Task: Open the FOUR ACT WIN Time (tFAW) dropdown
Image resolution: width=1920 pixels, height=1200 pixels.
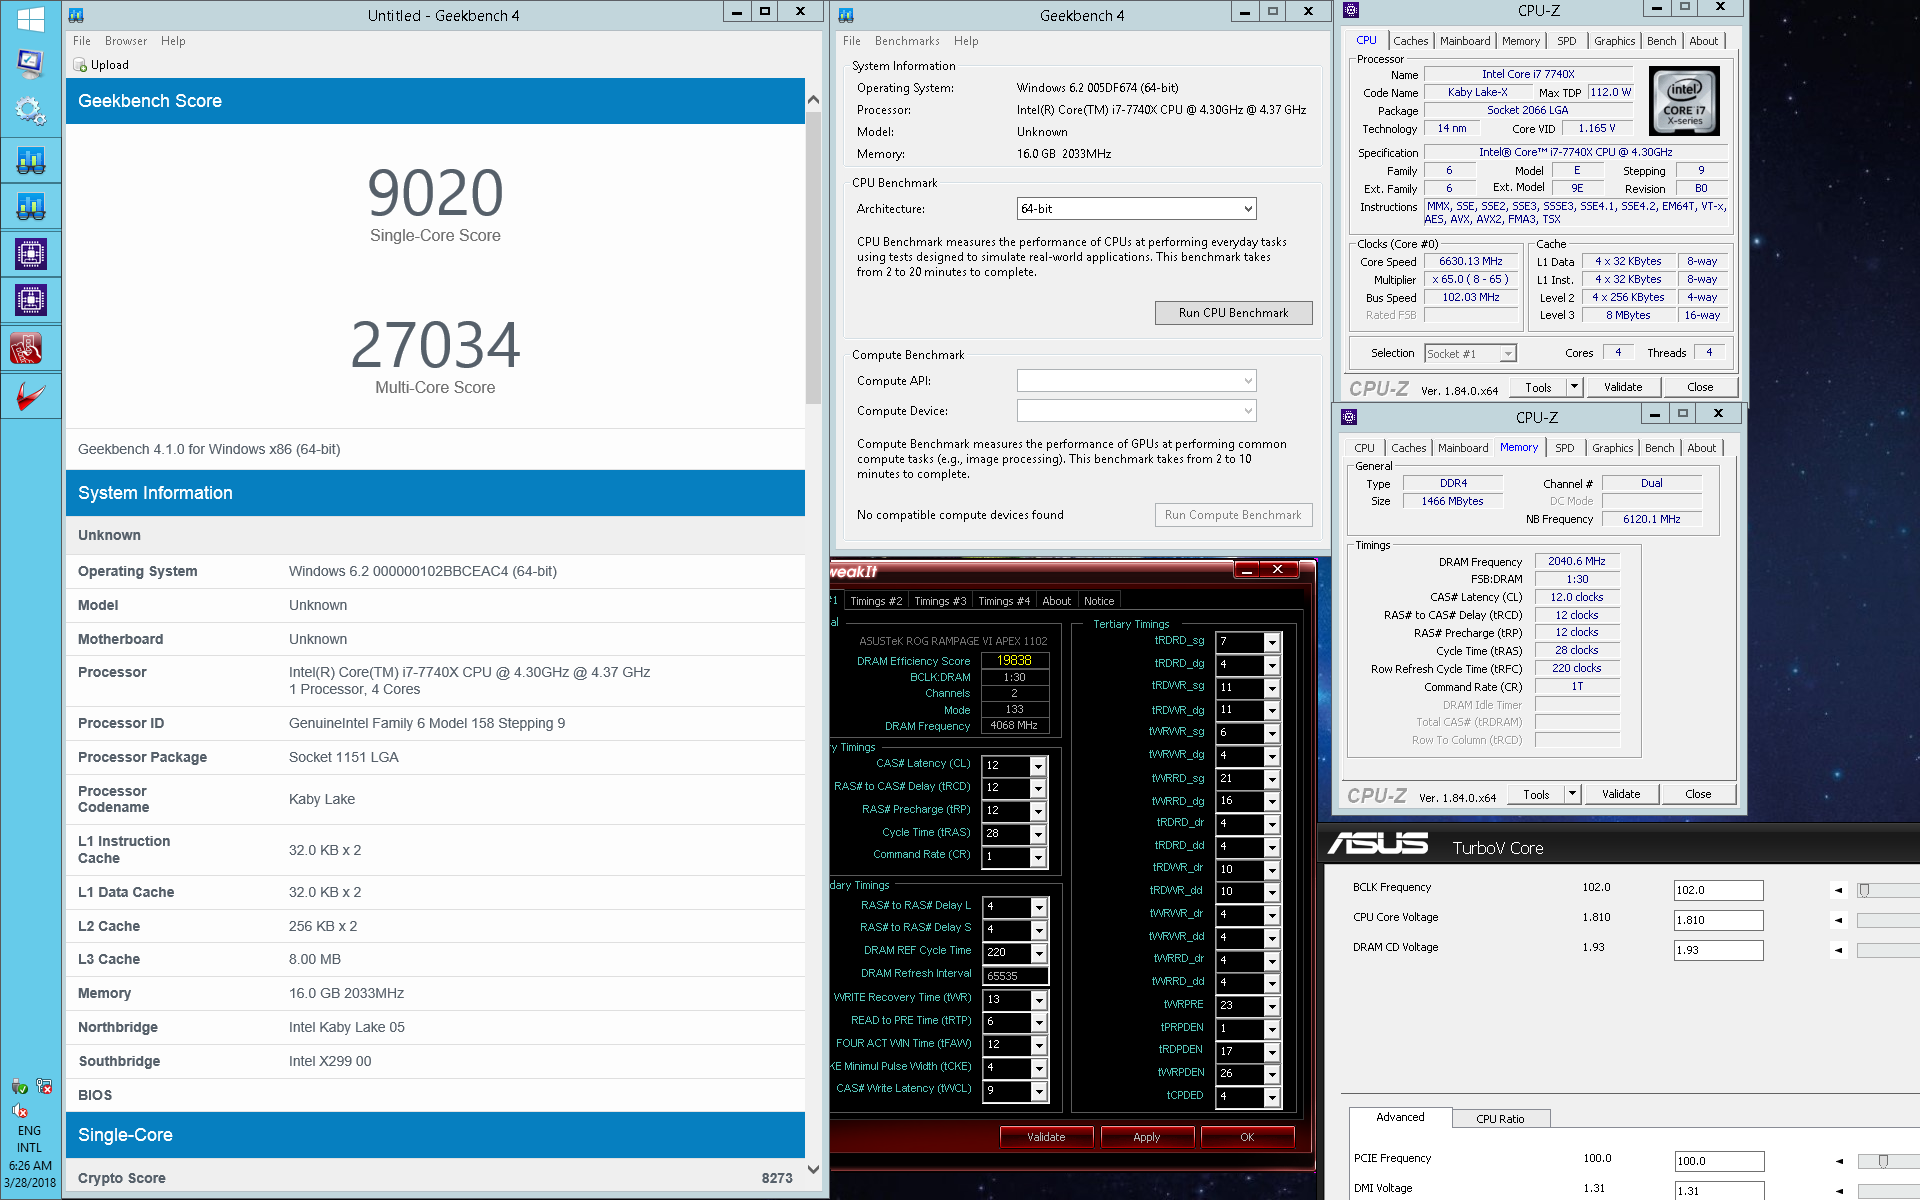Action: 1039,1045
